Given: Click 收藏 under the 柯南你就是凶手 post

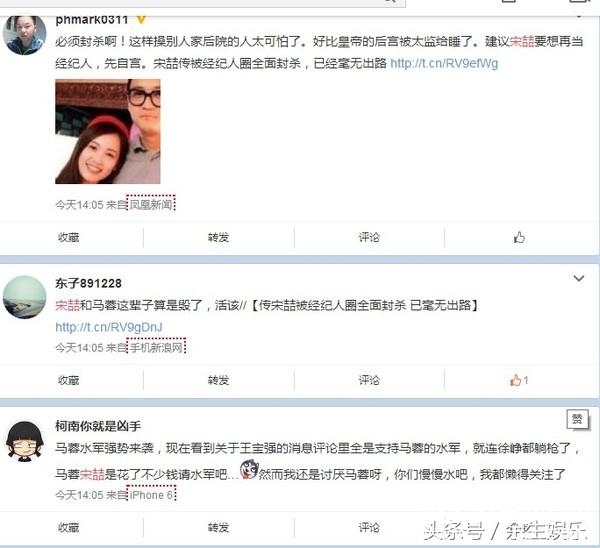Looking at the screenshot, I should (68, 527).
